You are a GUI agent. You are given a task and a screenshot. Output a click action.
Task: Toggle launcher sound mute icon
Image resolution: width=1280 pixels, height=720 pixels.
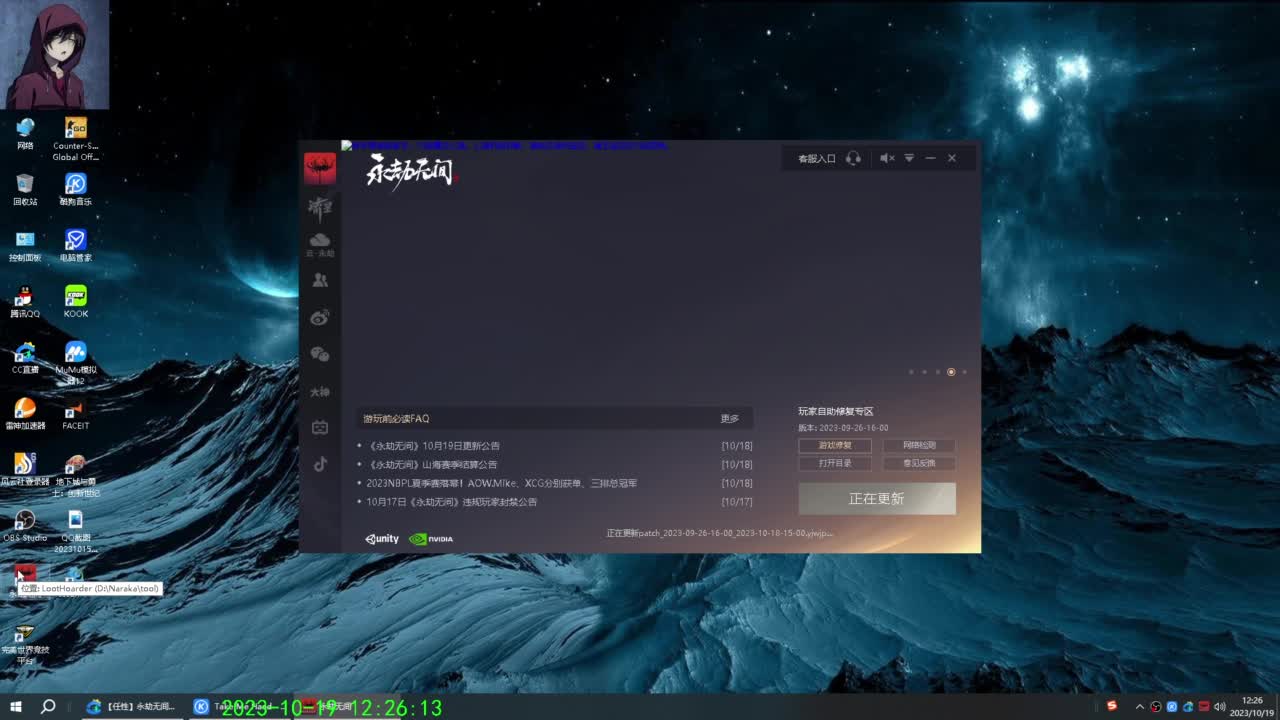[887, 158]
